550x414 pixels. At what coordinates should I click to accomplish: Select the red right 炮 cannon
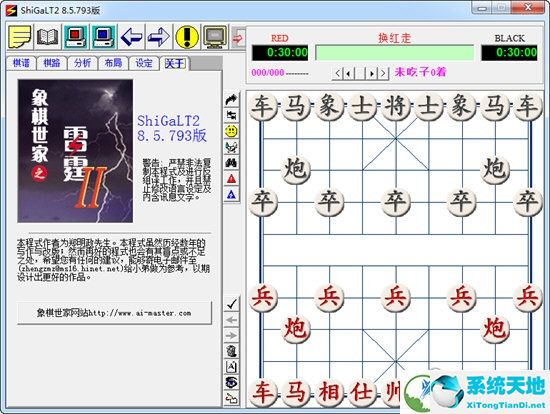coord(495,329)
